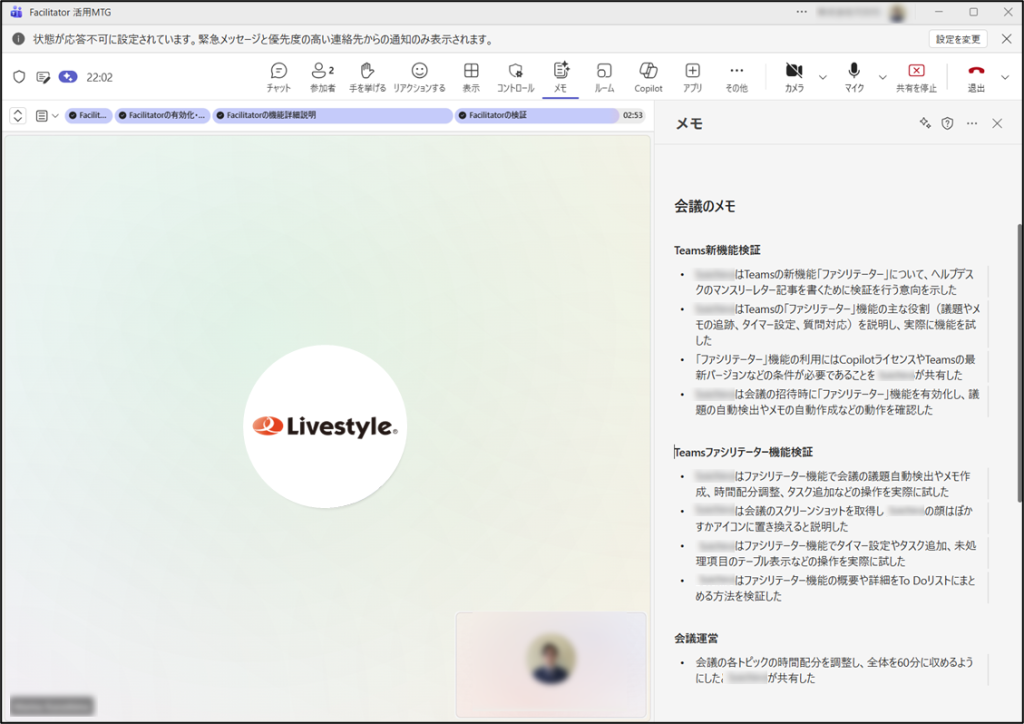Stop screen sharing with 共有を停止
The height and width of the screenshot is (724, 1024).
click(916, 76)
